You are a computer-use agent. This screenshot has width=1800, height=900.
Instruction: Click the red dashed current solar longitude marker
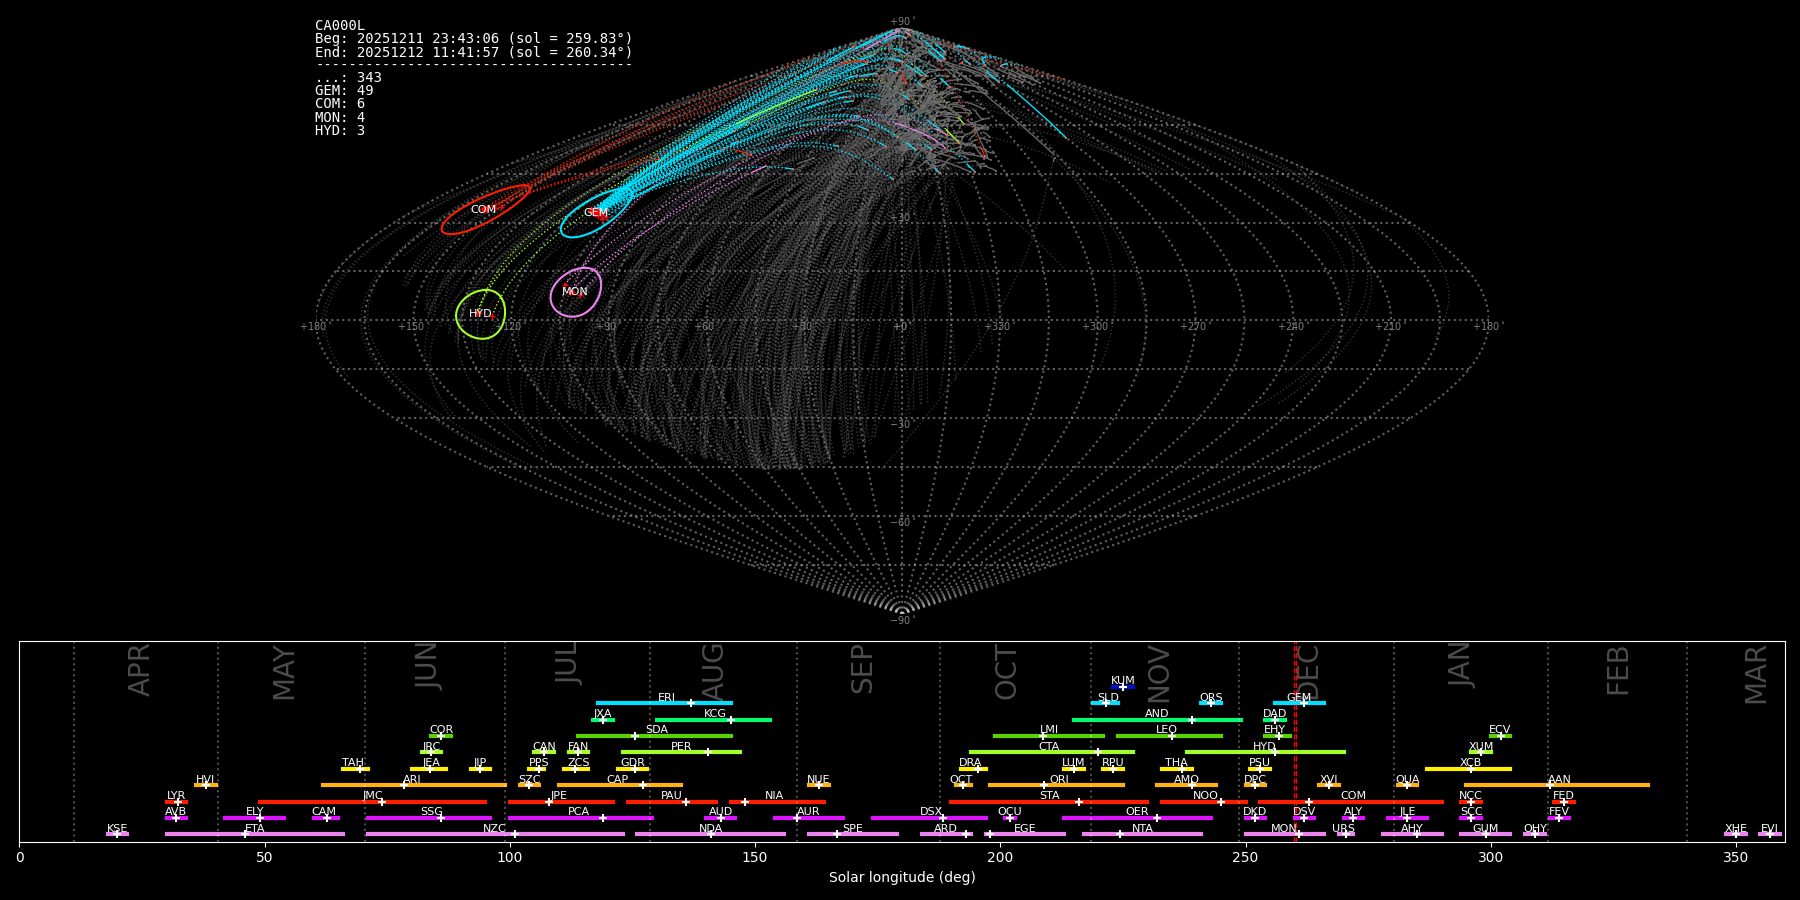click(1295, 741)
